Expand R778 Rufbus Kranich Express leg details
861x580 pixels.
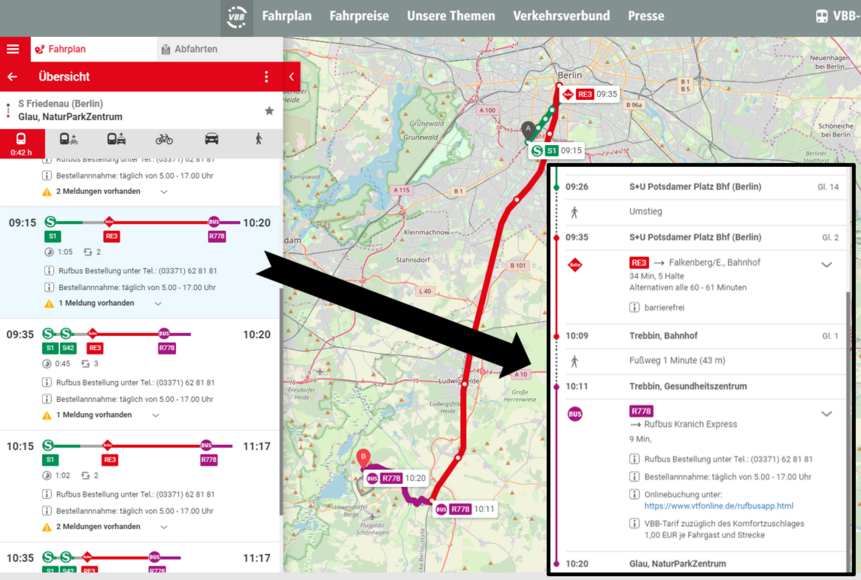[826, 414]
